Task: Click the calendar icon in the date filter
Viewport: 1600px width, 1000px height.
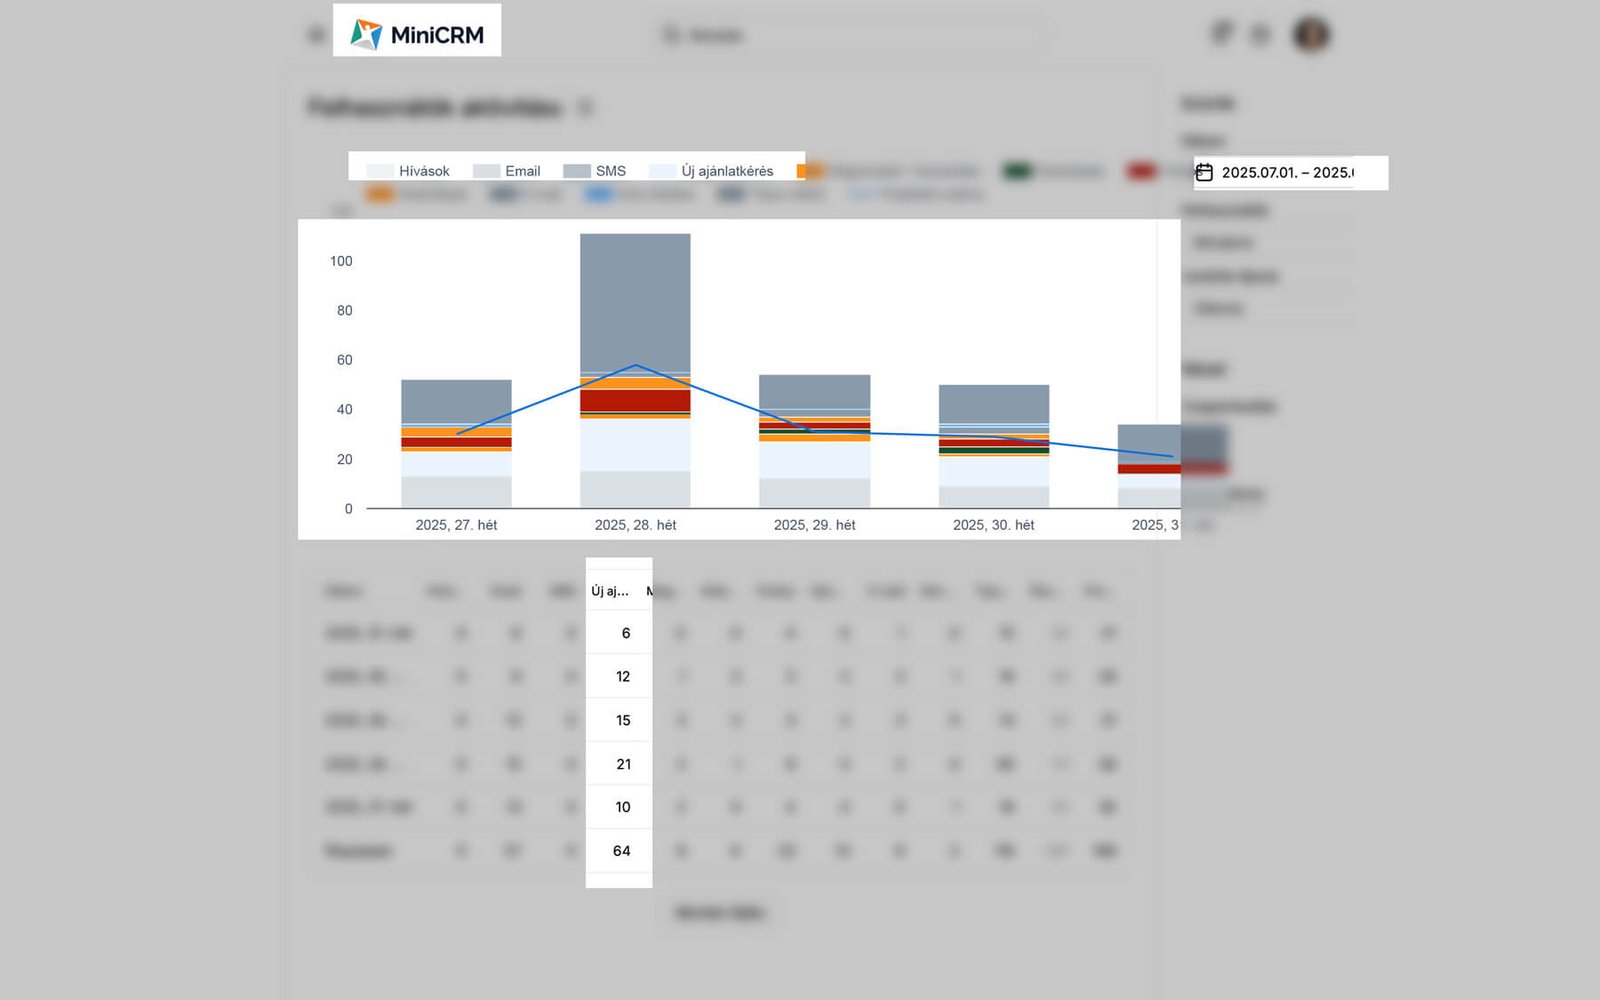Action: click(1205, 172)
